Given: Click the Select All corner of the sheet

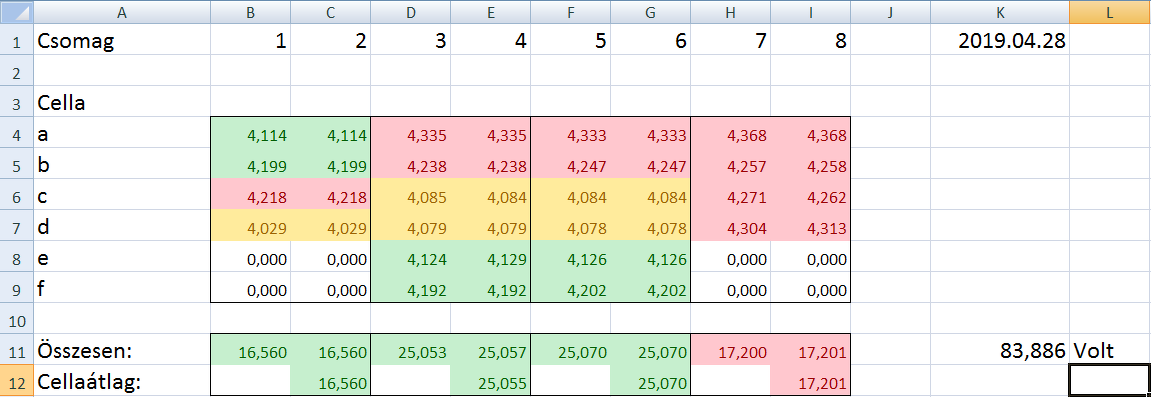Looking at the screenshot, I should [x=16, y=11].
